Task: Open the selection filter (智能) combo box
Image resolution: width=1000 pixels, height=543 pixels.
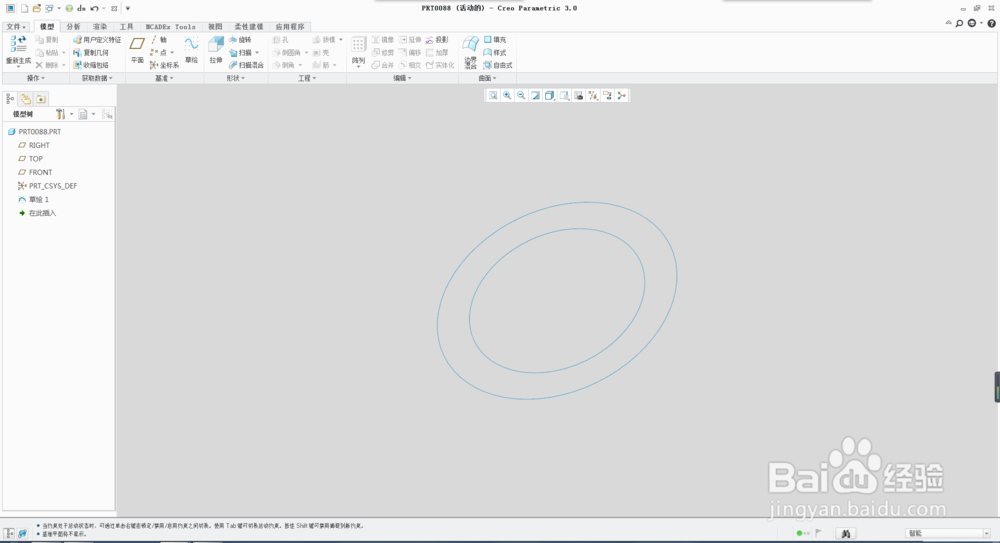Action: pos(948,533)
